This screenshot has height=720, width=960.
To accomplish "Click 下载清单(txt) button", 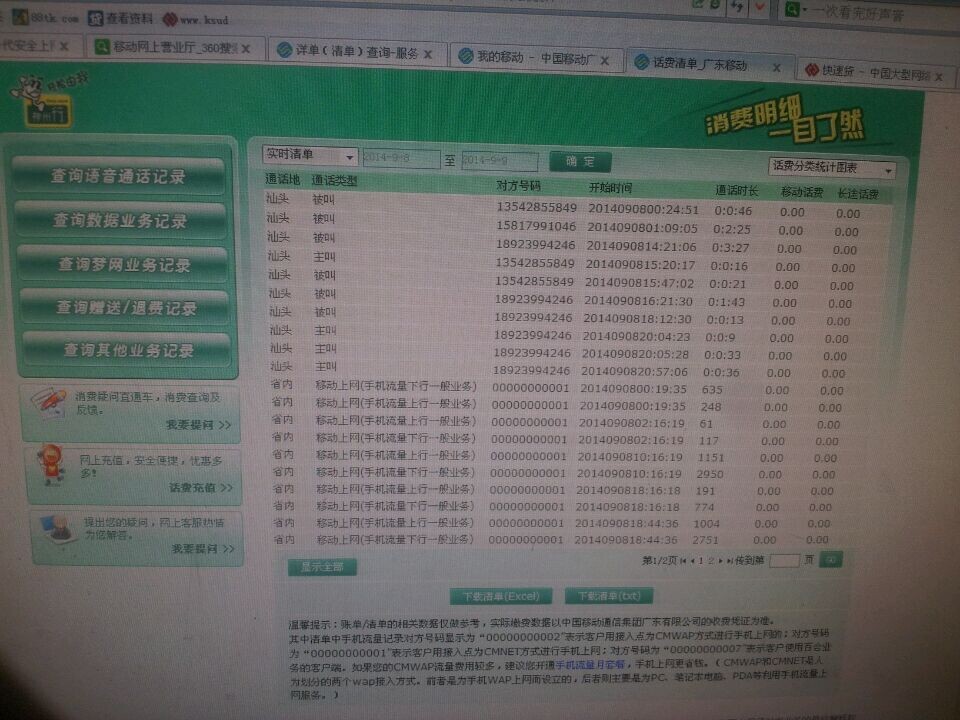I will coord(609,596).
